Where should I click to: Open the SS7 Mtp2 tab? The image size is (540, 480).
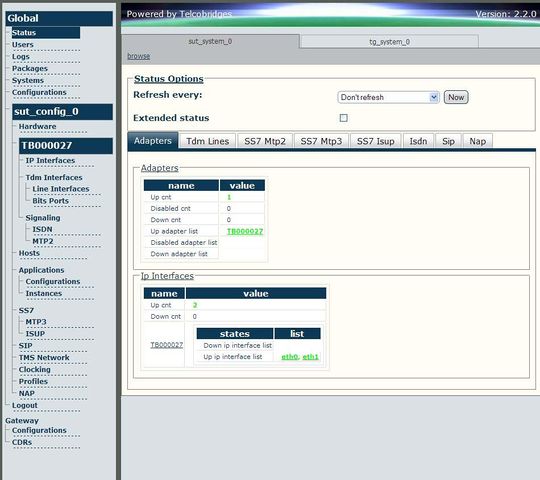tap(265, 141)
